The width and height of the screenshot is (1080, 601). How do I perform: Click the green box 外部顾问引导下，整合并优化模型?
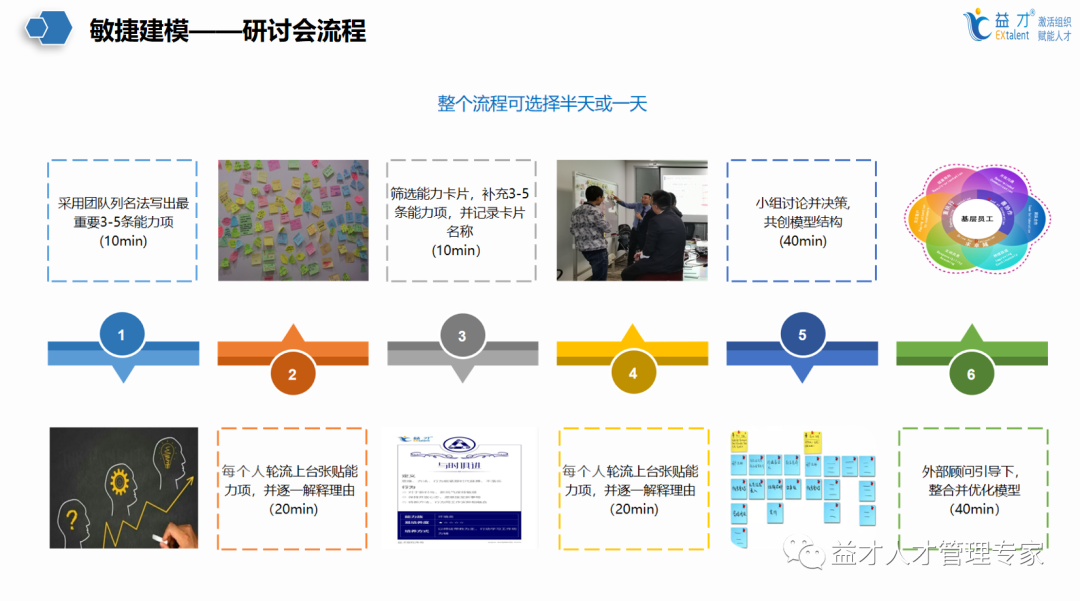coord(973,489)
